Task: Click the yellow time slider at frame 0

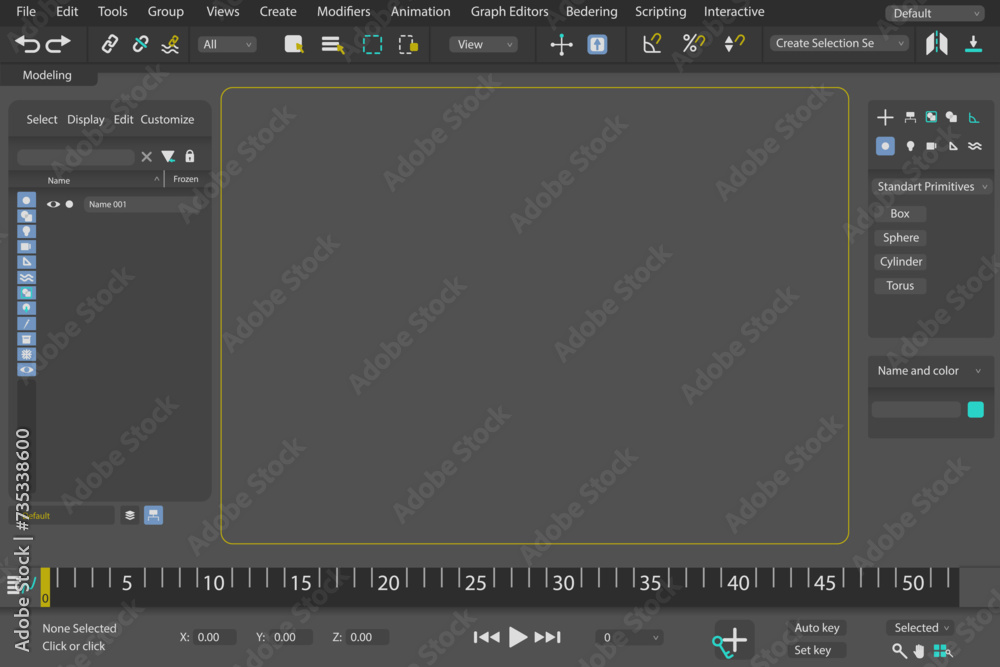Action: pos(45,587)
